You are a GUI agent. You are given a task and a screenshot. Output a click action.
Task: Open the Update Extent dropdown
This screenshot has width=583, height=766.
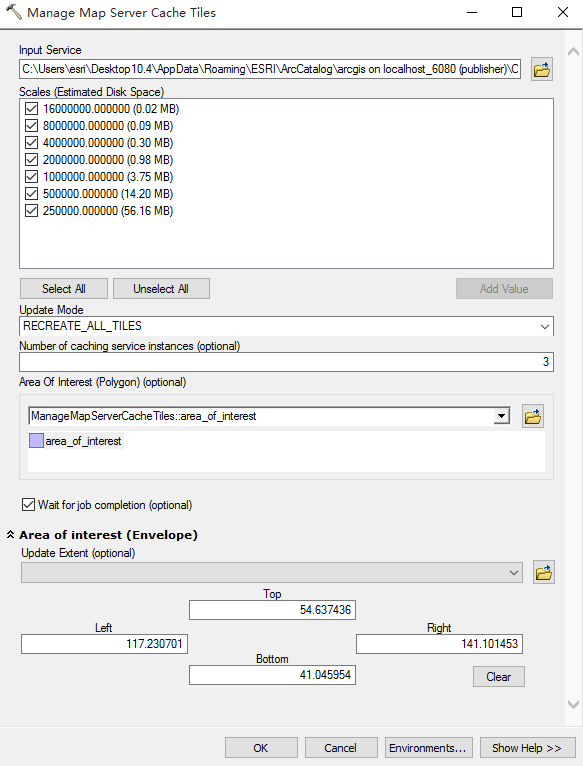point(514,573)
